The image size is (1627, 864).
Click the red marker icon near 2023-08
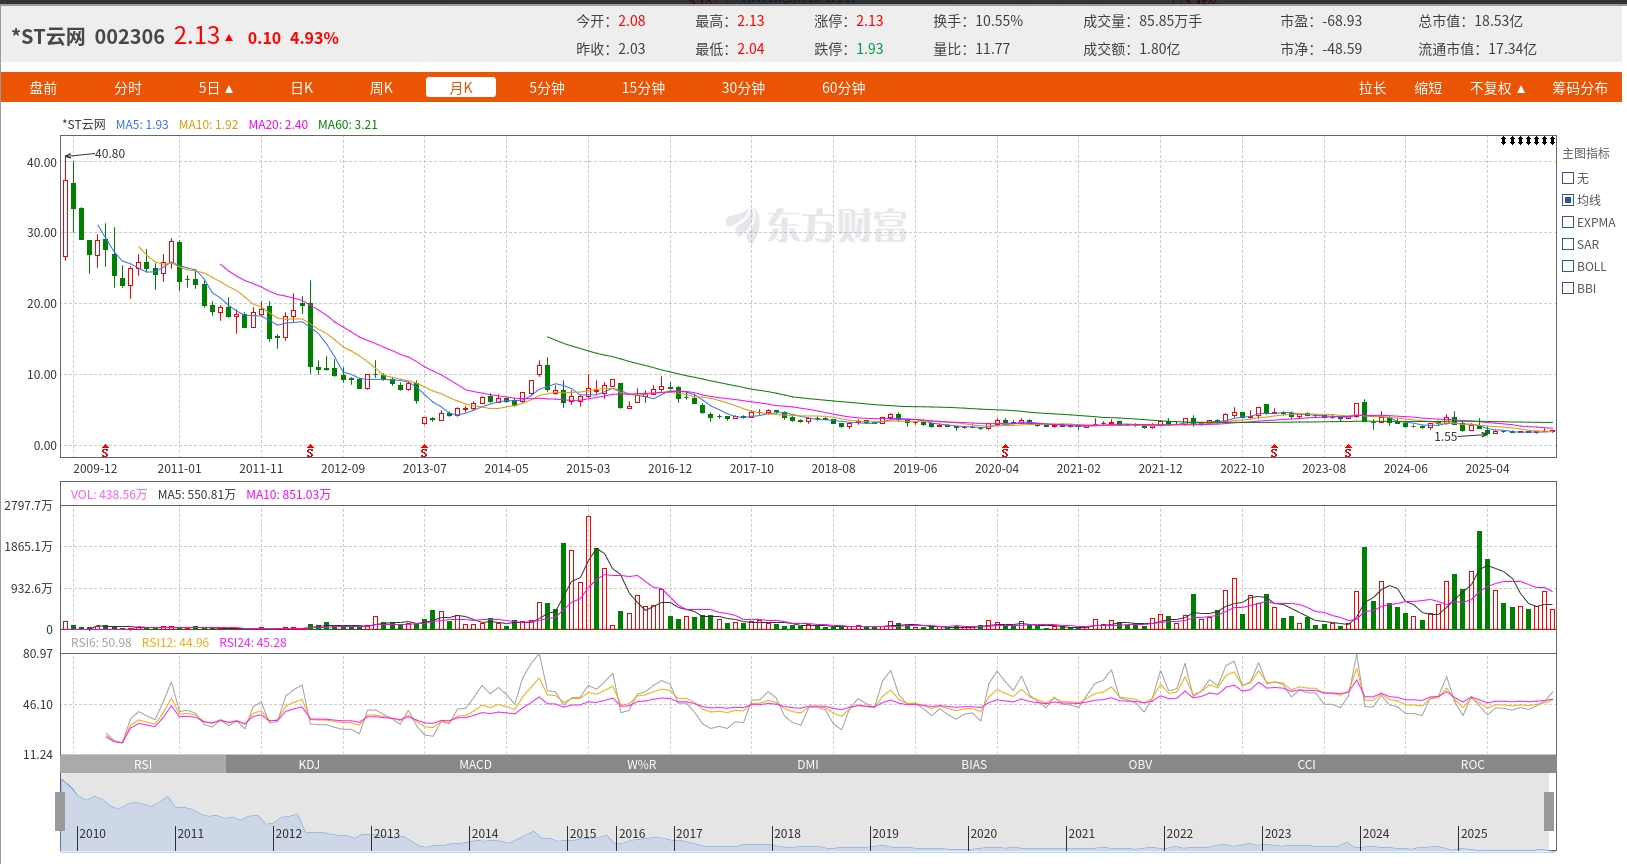pos(1348,451)
